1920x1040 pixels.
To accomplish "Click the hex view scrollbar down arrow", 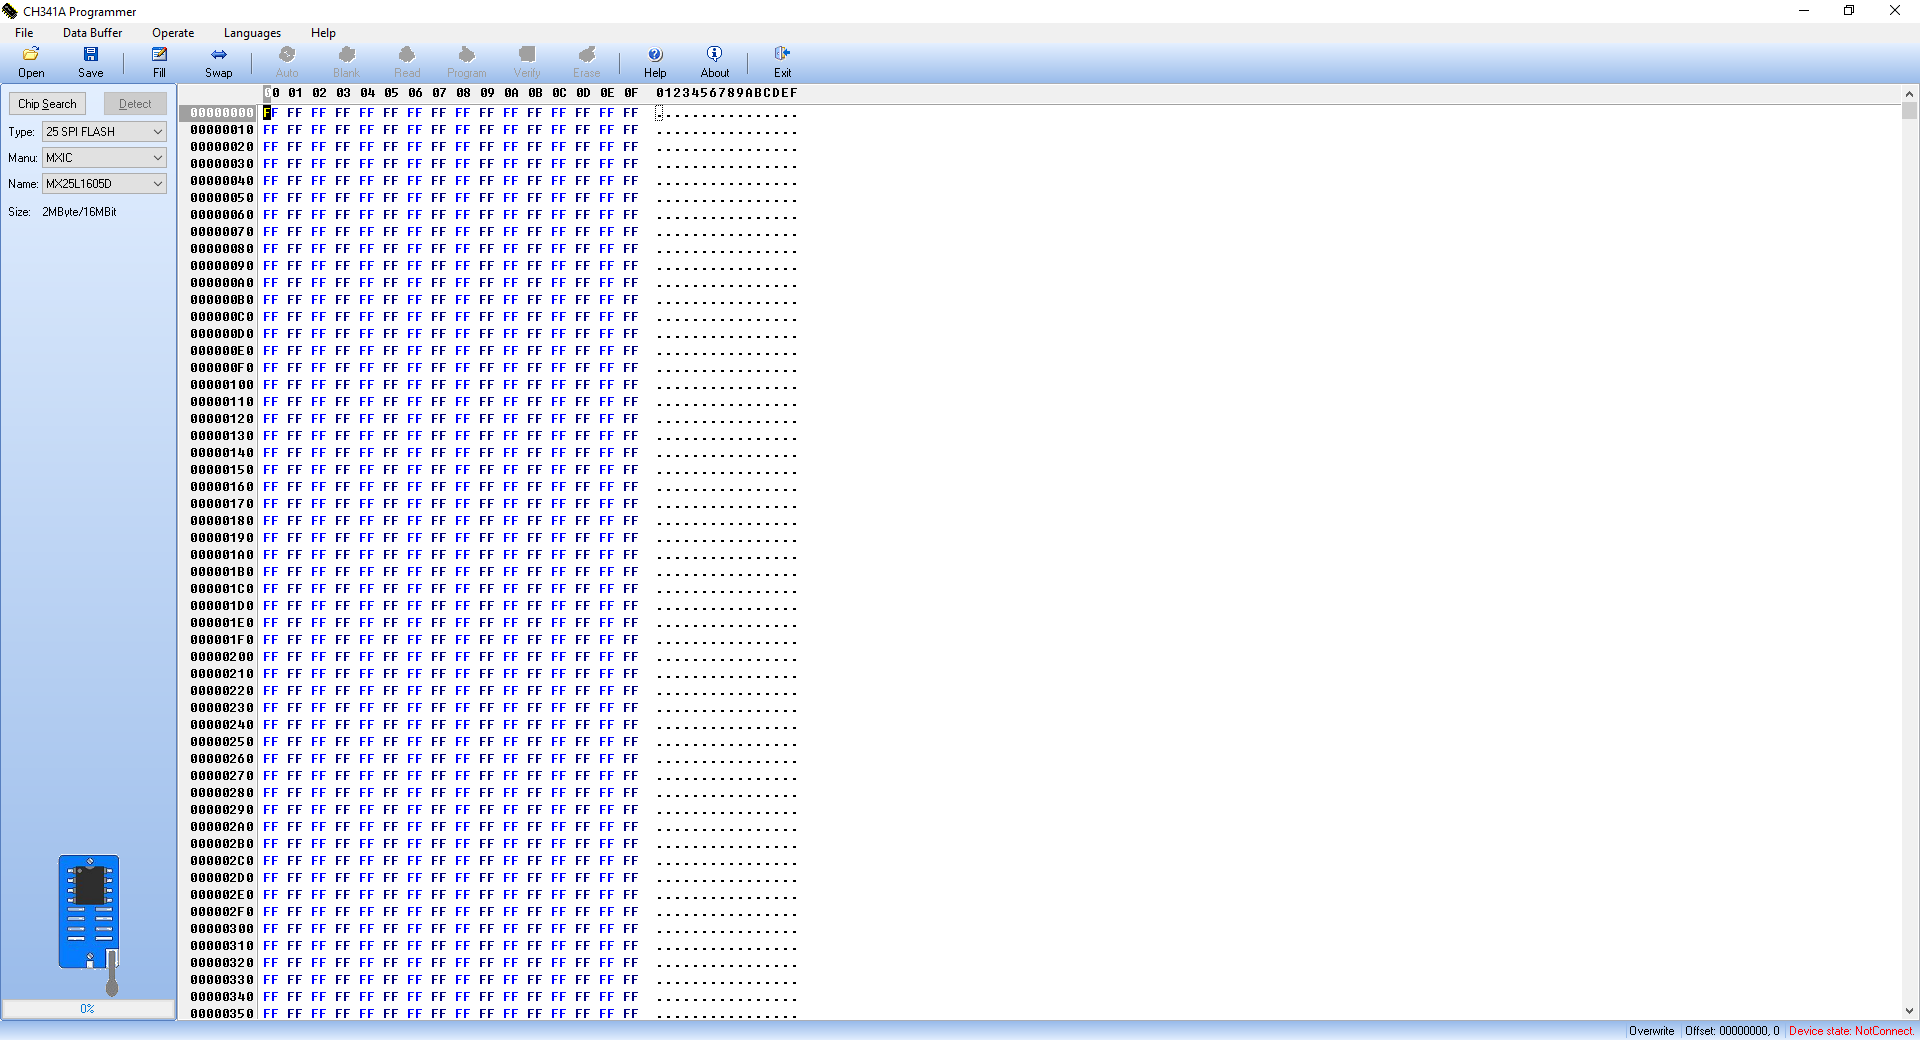I will pos(1910,1011).
